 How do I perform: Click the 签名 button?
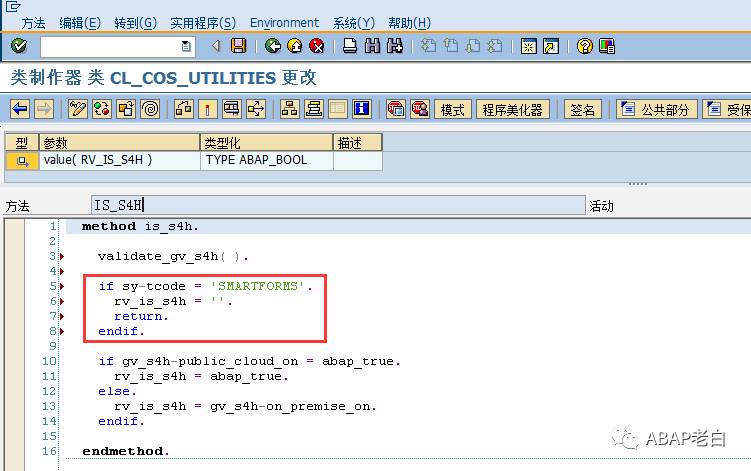[582, 110]
